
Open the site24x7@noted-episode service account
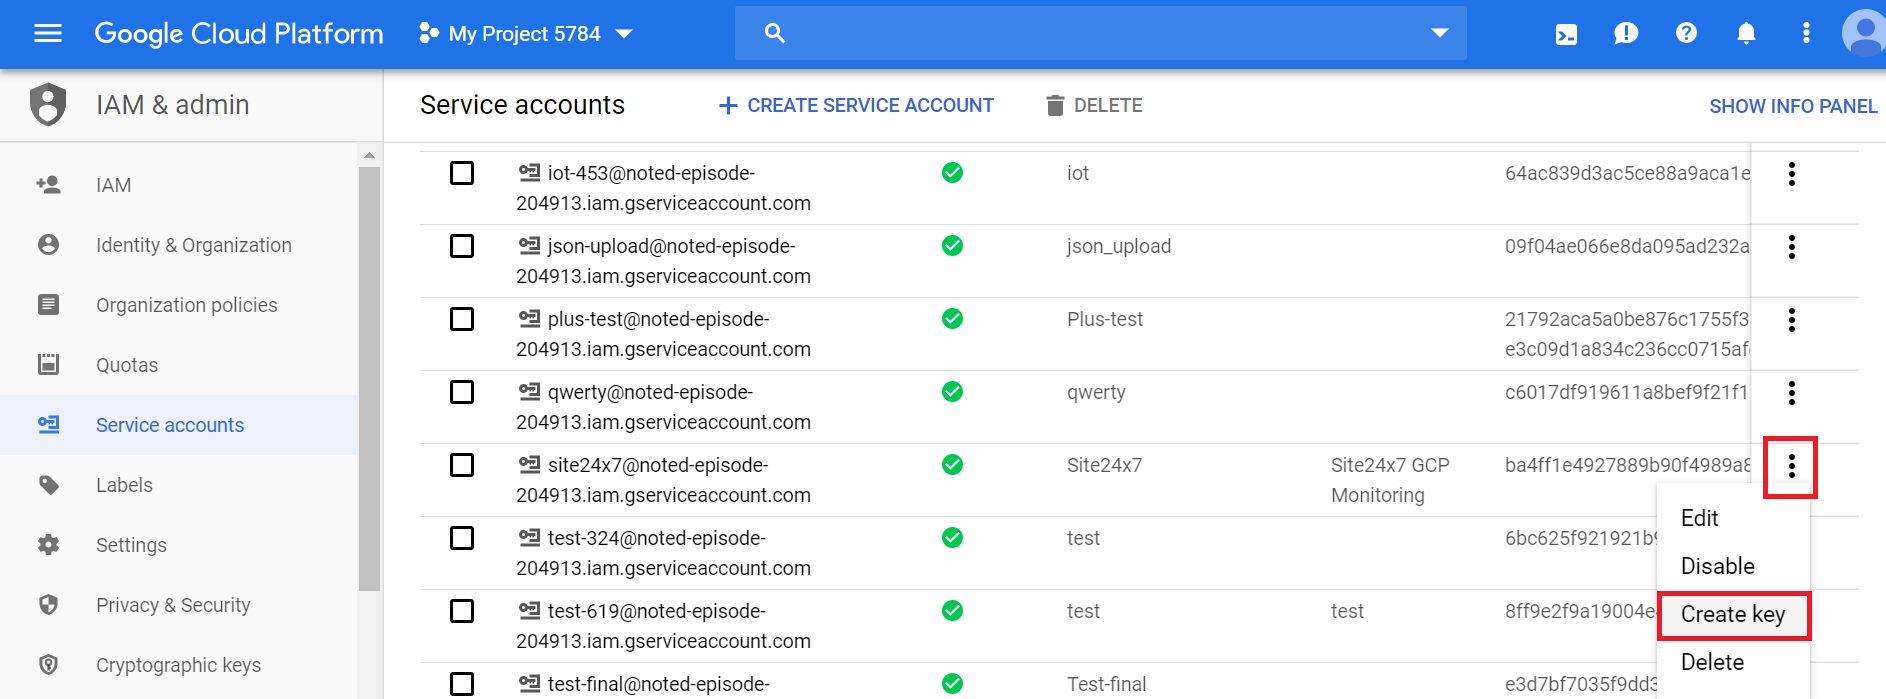(663, 480)
